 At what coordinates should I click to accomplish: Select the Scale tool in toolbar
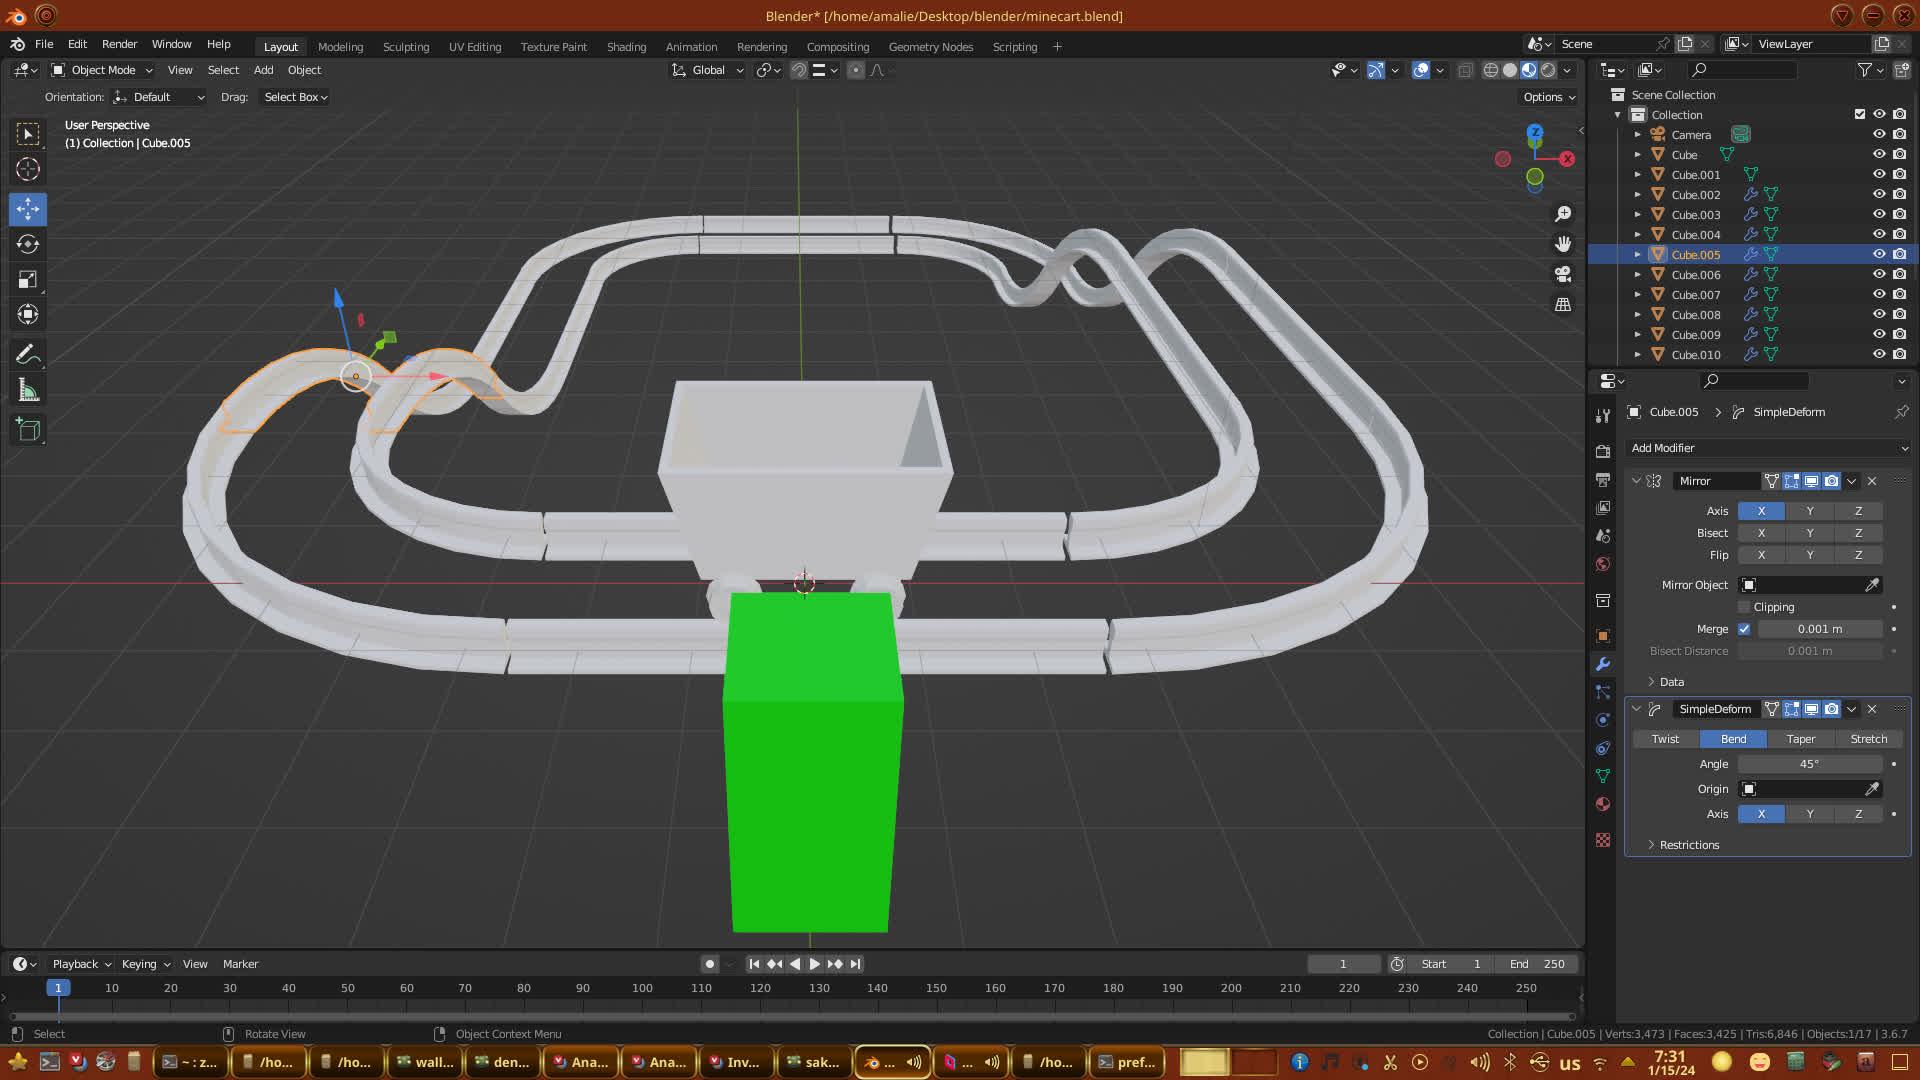pos(28,280)
